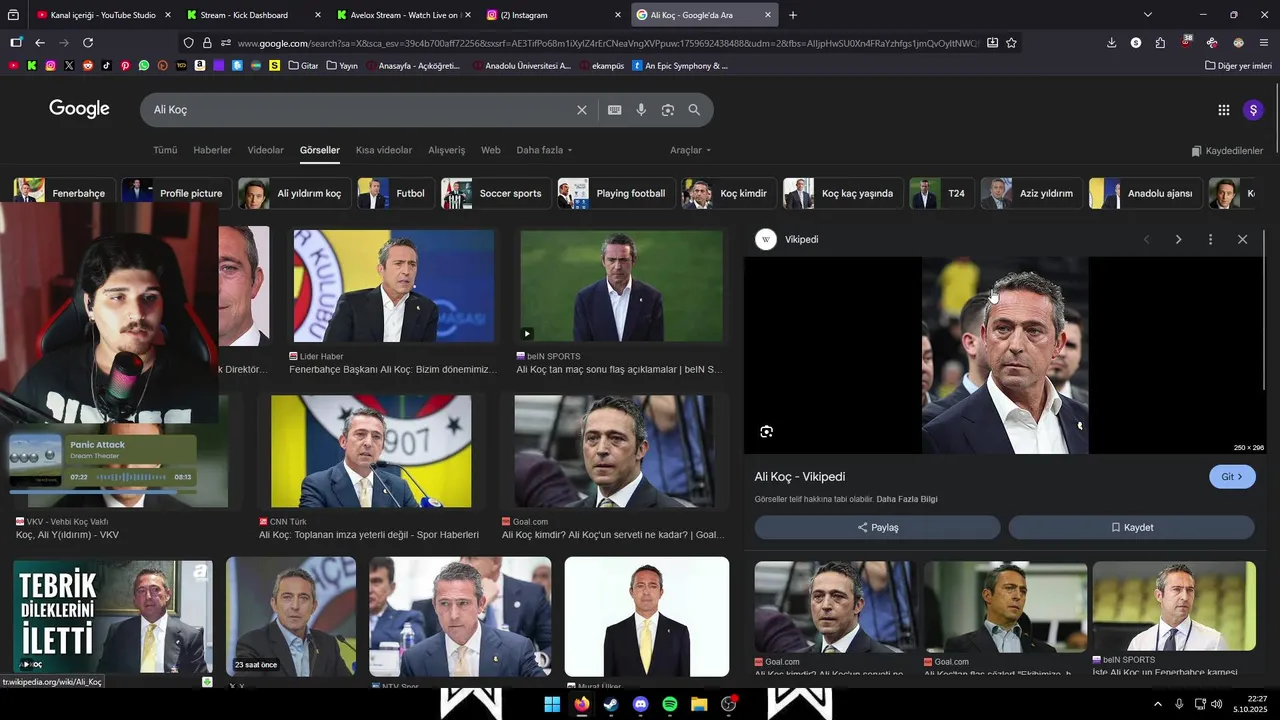This screenshot has height=720, width=1280.
Task: Open the CNN Türk image result
Action: [x=371, y=452]
